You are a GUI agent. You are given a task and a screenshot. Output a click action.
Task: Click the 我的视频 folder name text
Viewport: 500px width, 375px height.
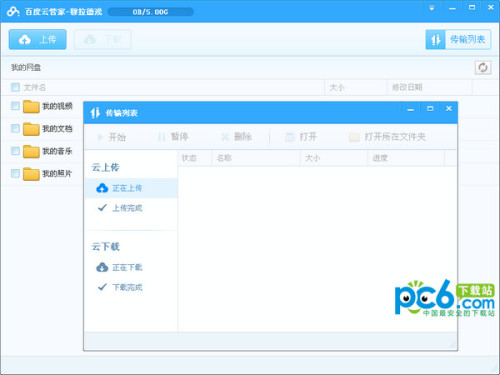(57, 106)
